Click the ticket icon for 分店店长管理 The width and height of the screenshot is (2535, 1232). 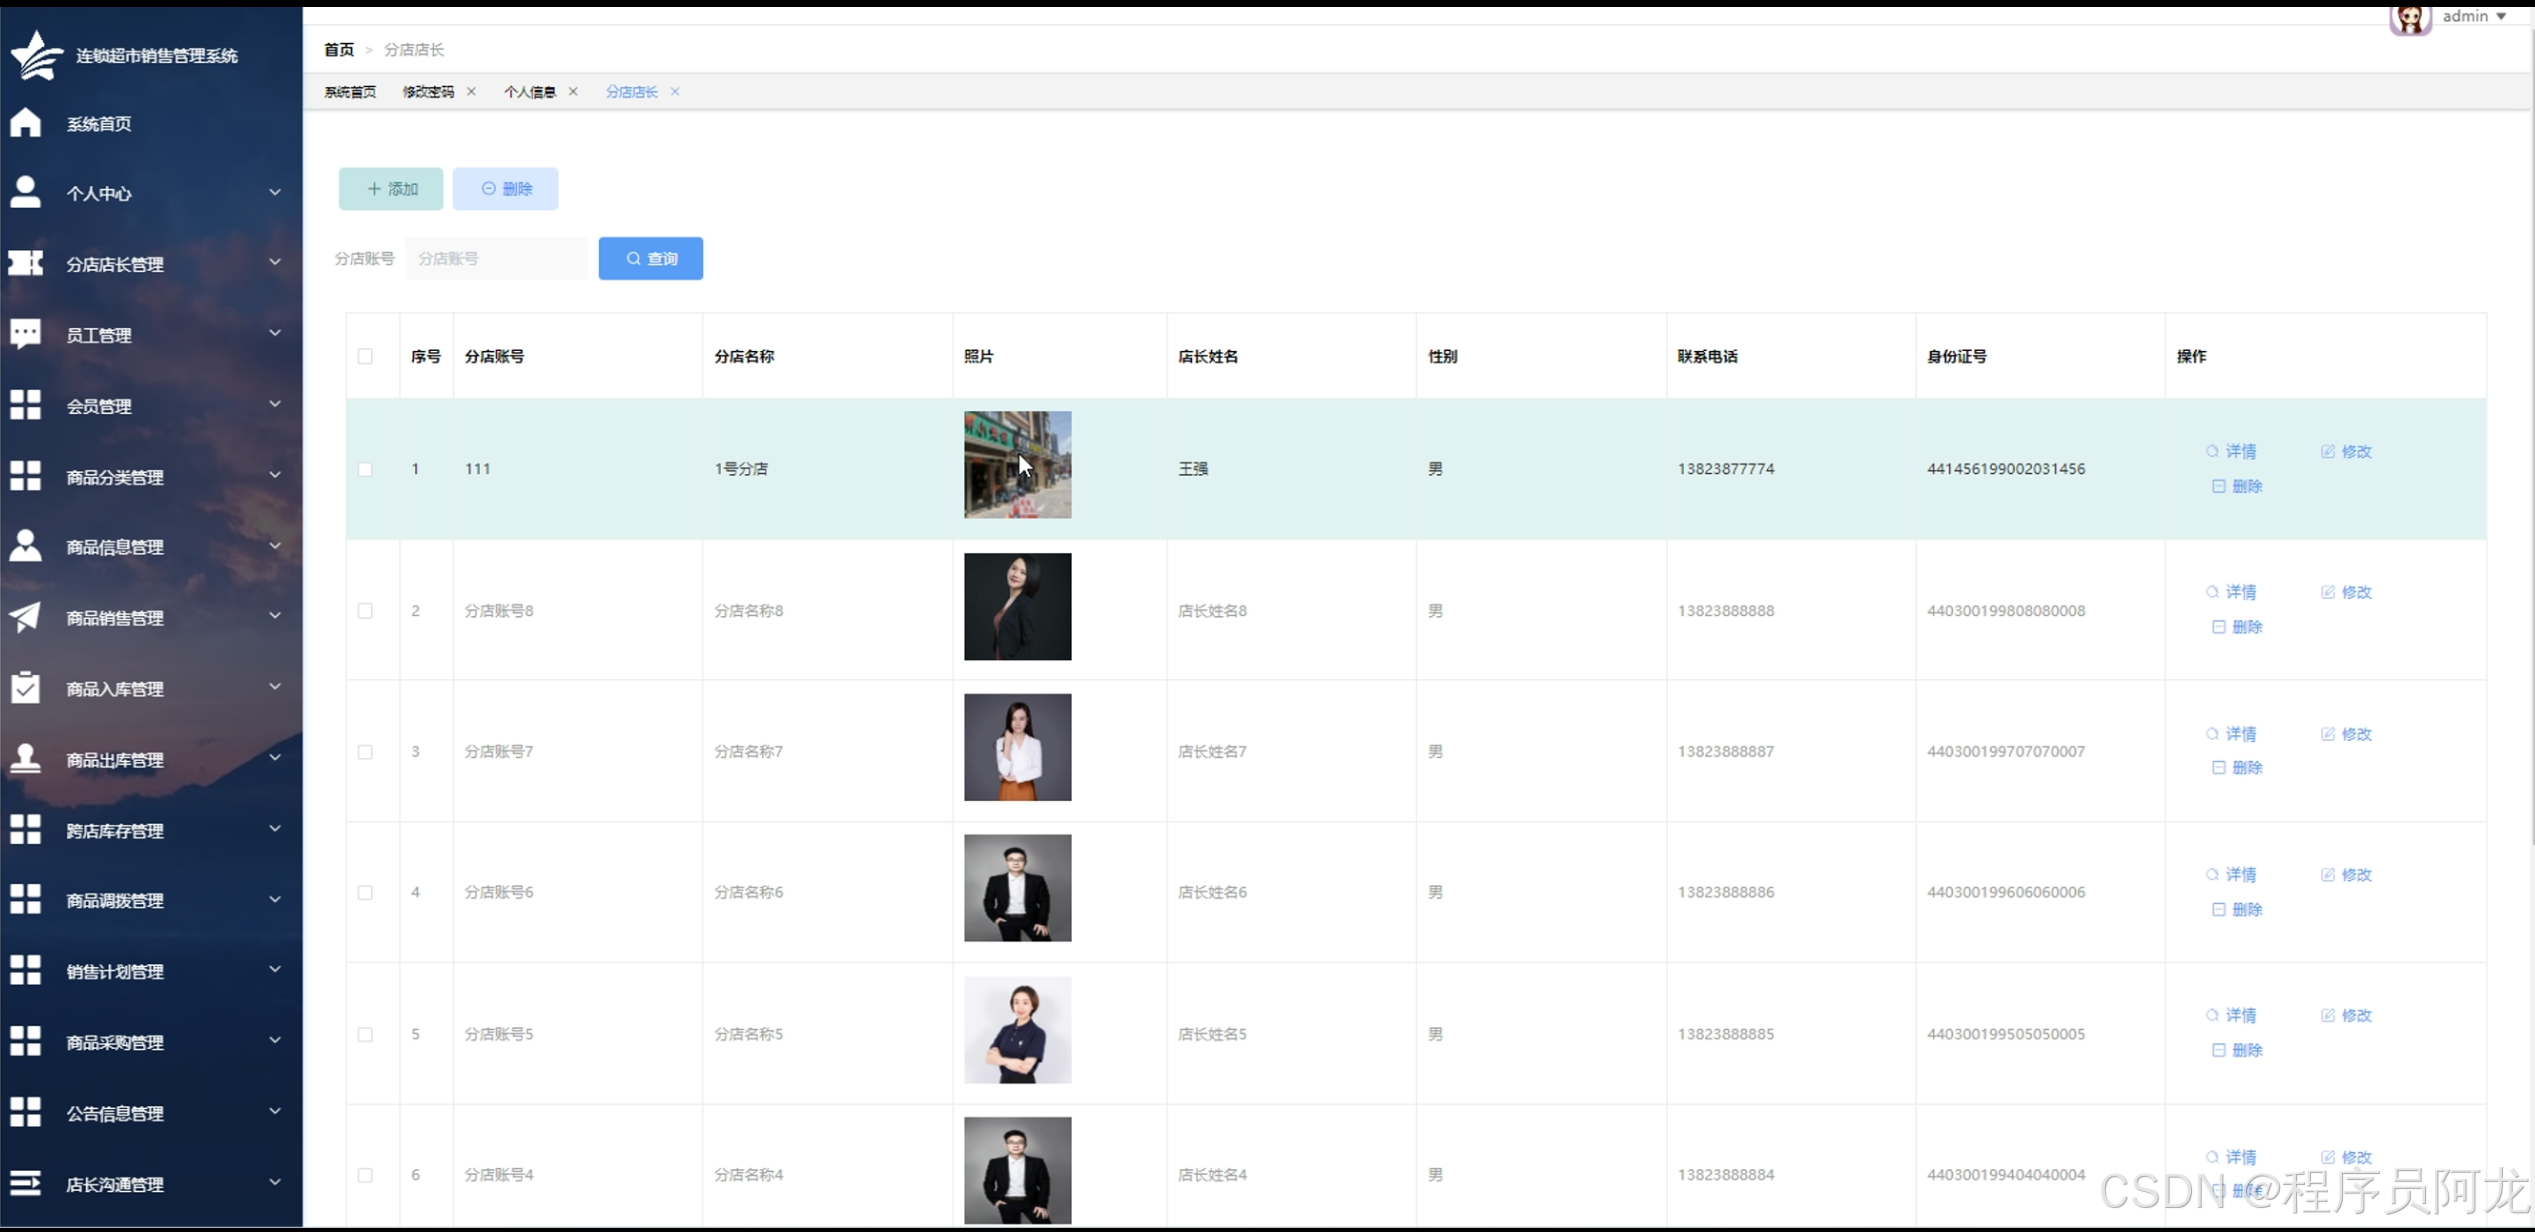[26, 263]
